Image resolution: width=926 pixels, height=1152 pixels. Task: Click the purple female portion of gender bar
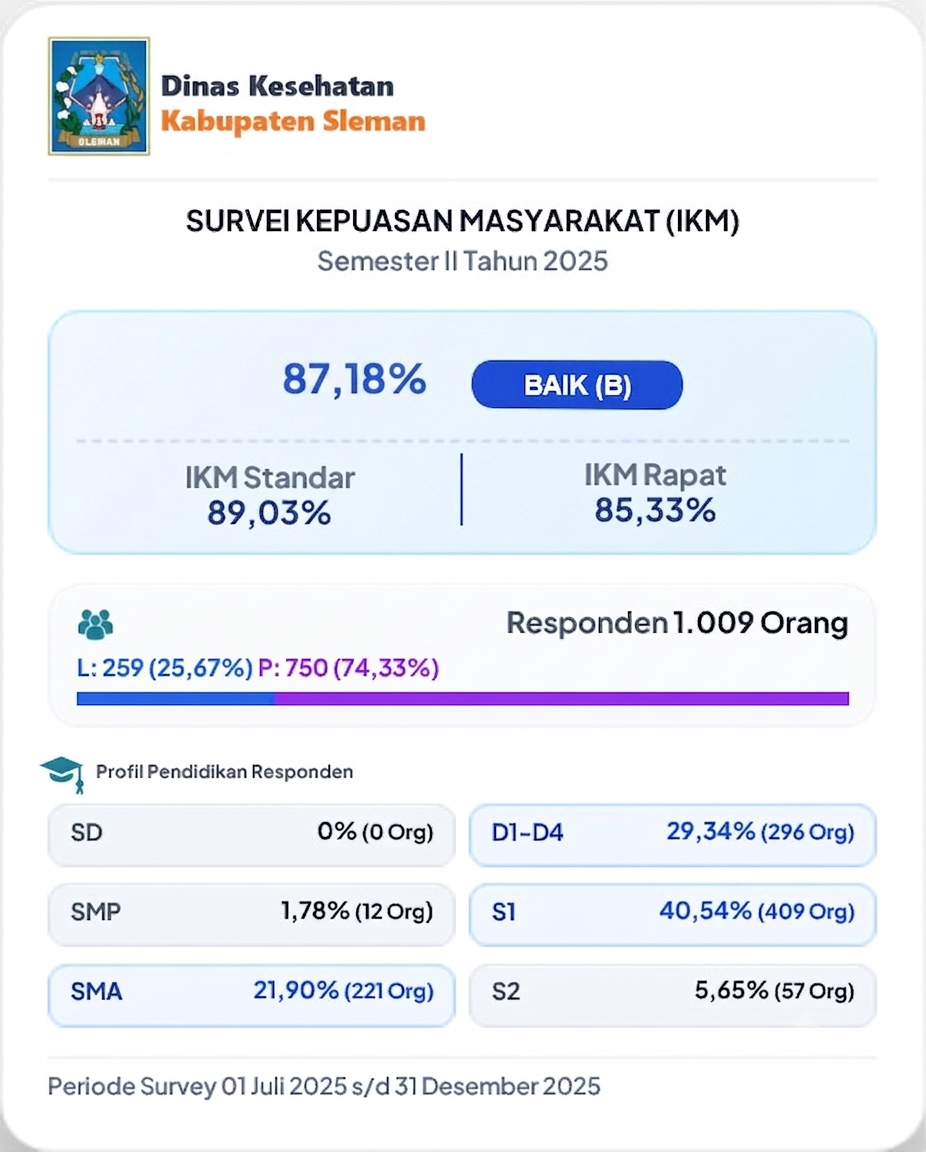tap(562, 699)
